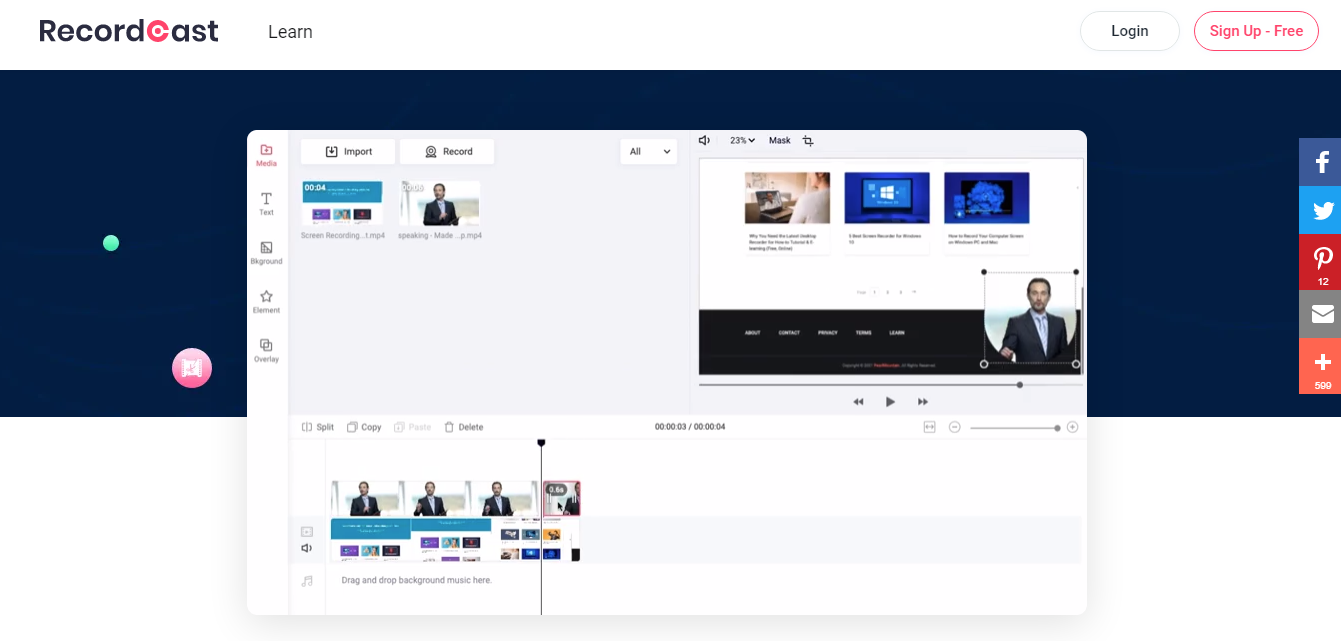Pin page on Pinterest

pos(1320,262)
